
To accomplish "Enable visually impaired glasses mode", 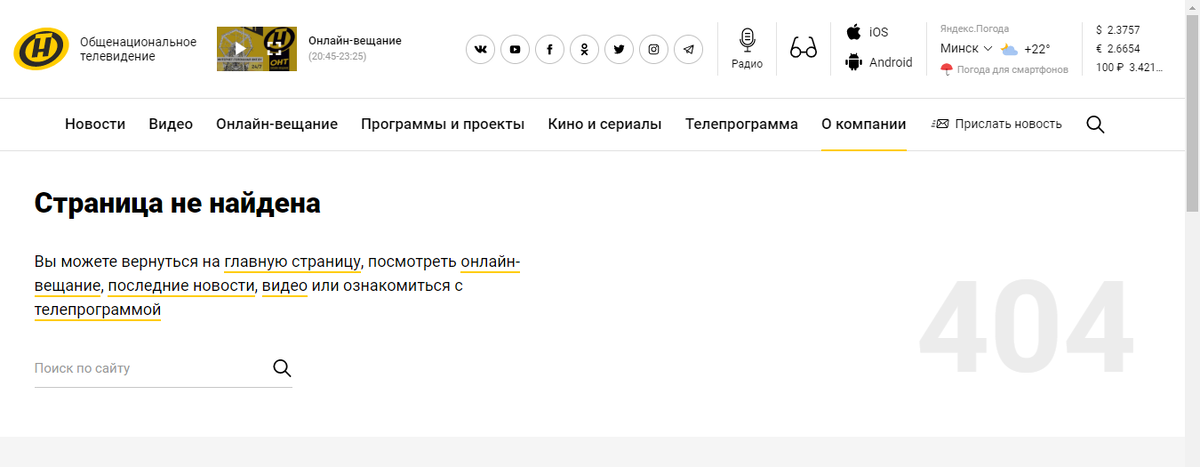I will (804, 48).
